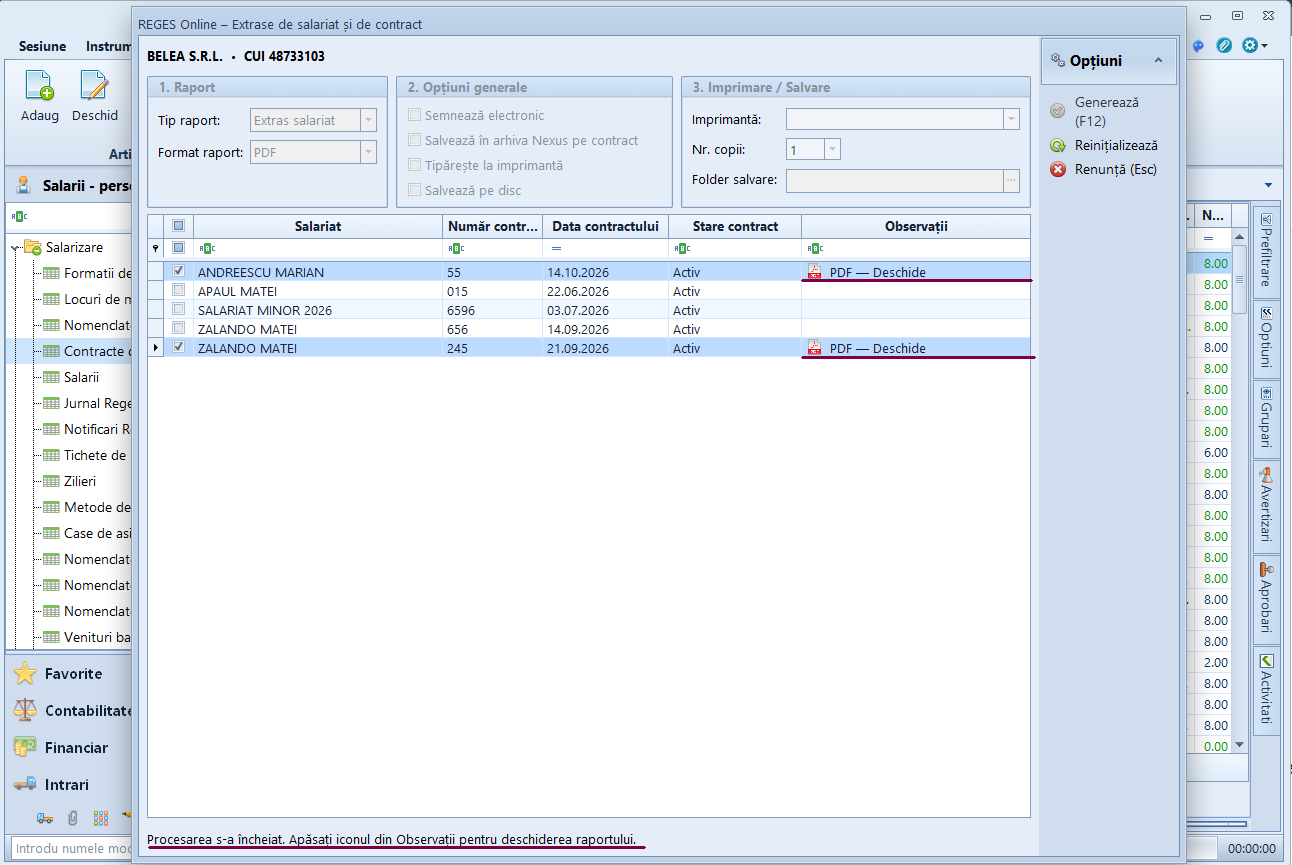Open the Intrari truck module
Viewport: 1292px width, 865px height.
point(26,785)
